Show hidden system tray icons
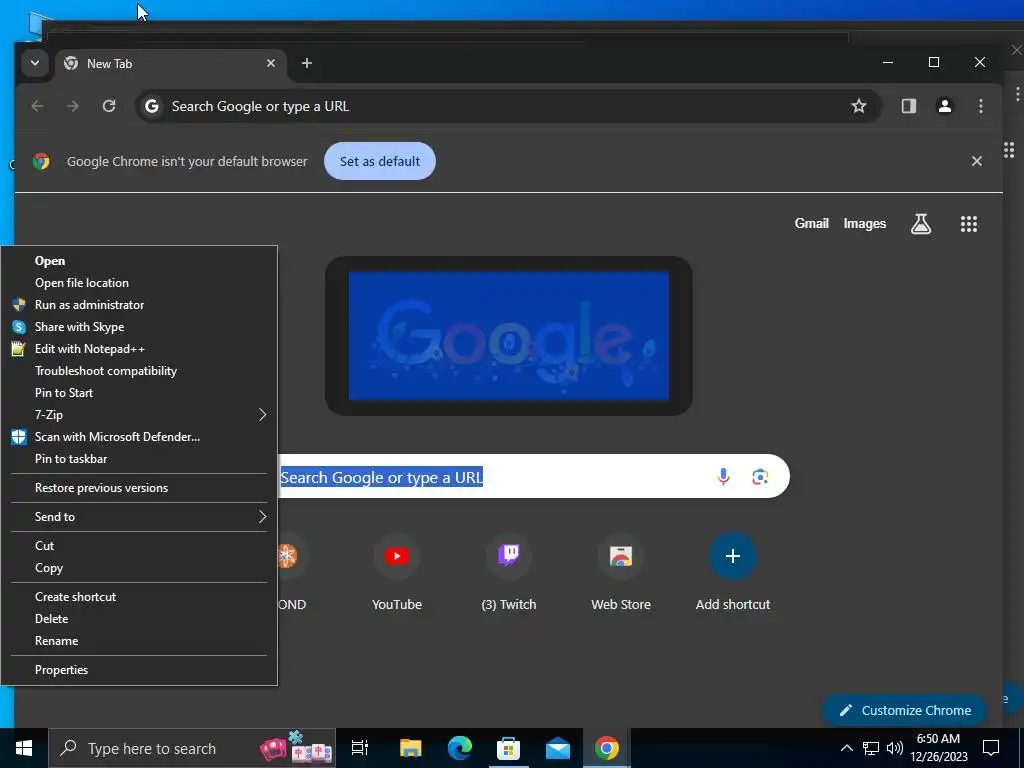1024x768 pixels. [846, 748]
